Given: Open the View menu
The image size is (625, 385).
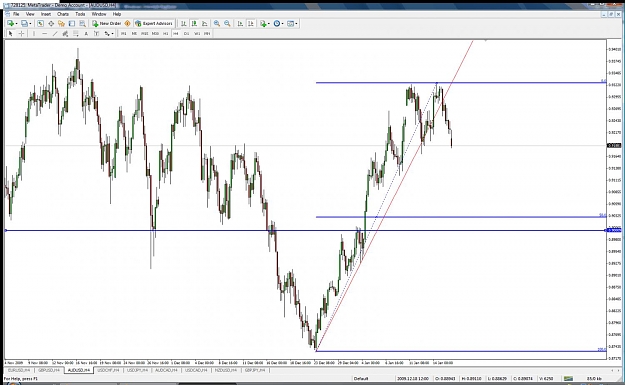Looking at the screenshot, I should pyautogui.click(x=30, y=14).
